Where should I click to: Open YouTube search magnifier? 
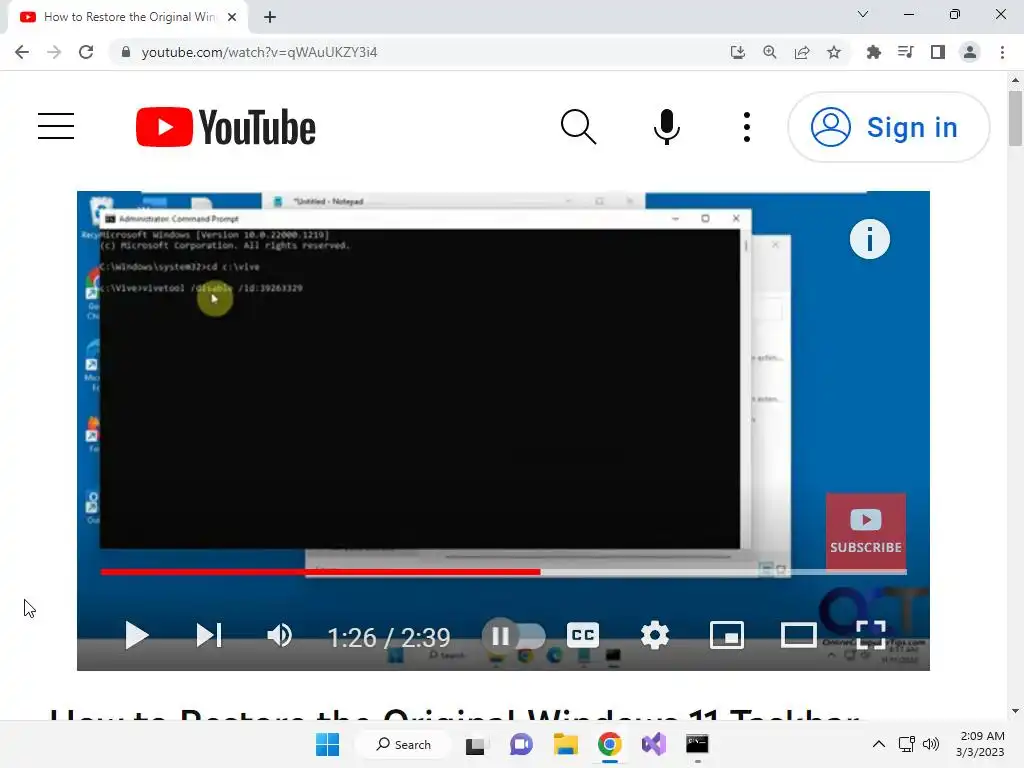pos(578,127)
